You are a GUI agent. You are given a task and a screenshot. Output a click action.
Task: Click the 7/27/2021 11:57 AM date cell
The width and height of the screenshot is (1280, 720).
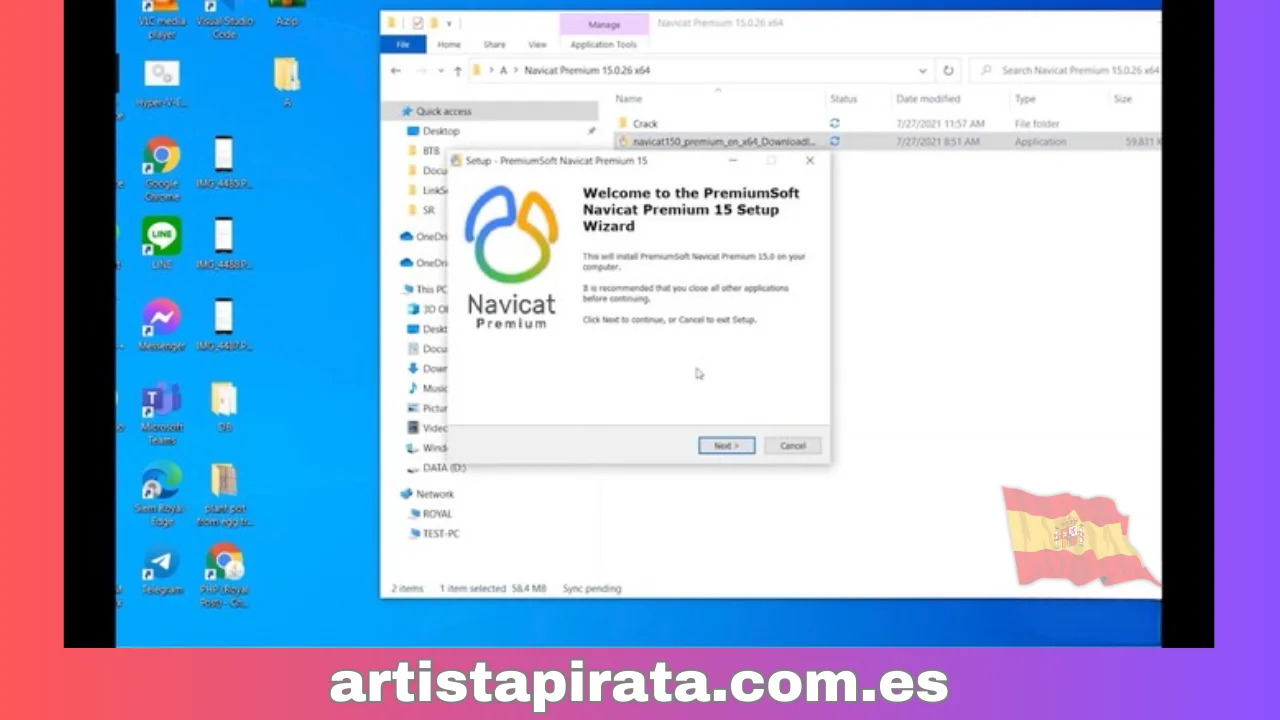pyautogui.click(x=940, y=124)
